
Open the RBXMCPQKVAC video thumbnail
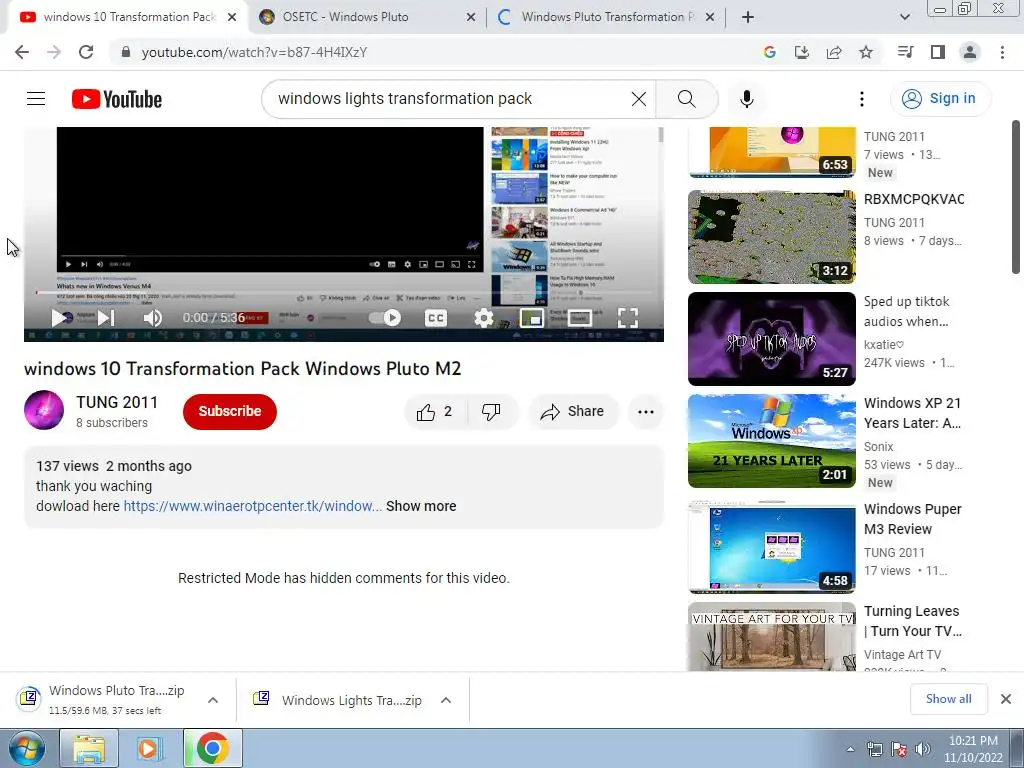click(771, 237)
